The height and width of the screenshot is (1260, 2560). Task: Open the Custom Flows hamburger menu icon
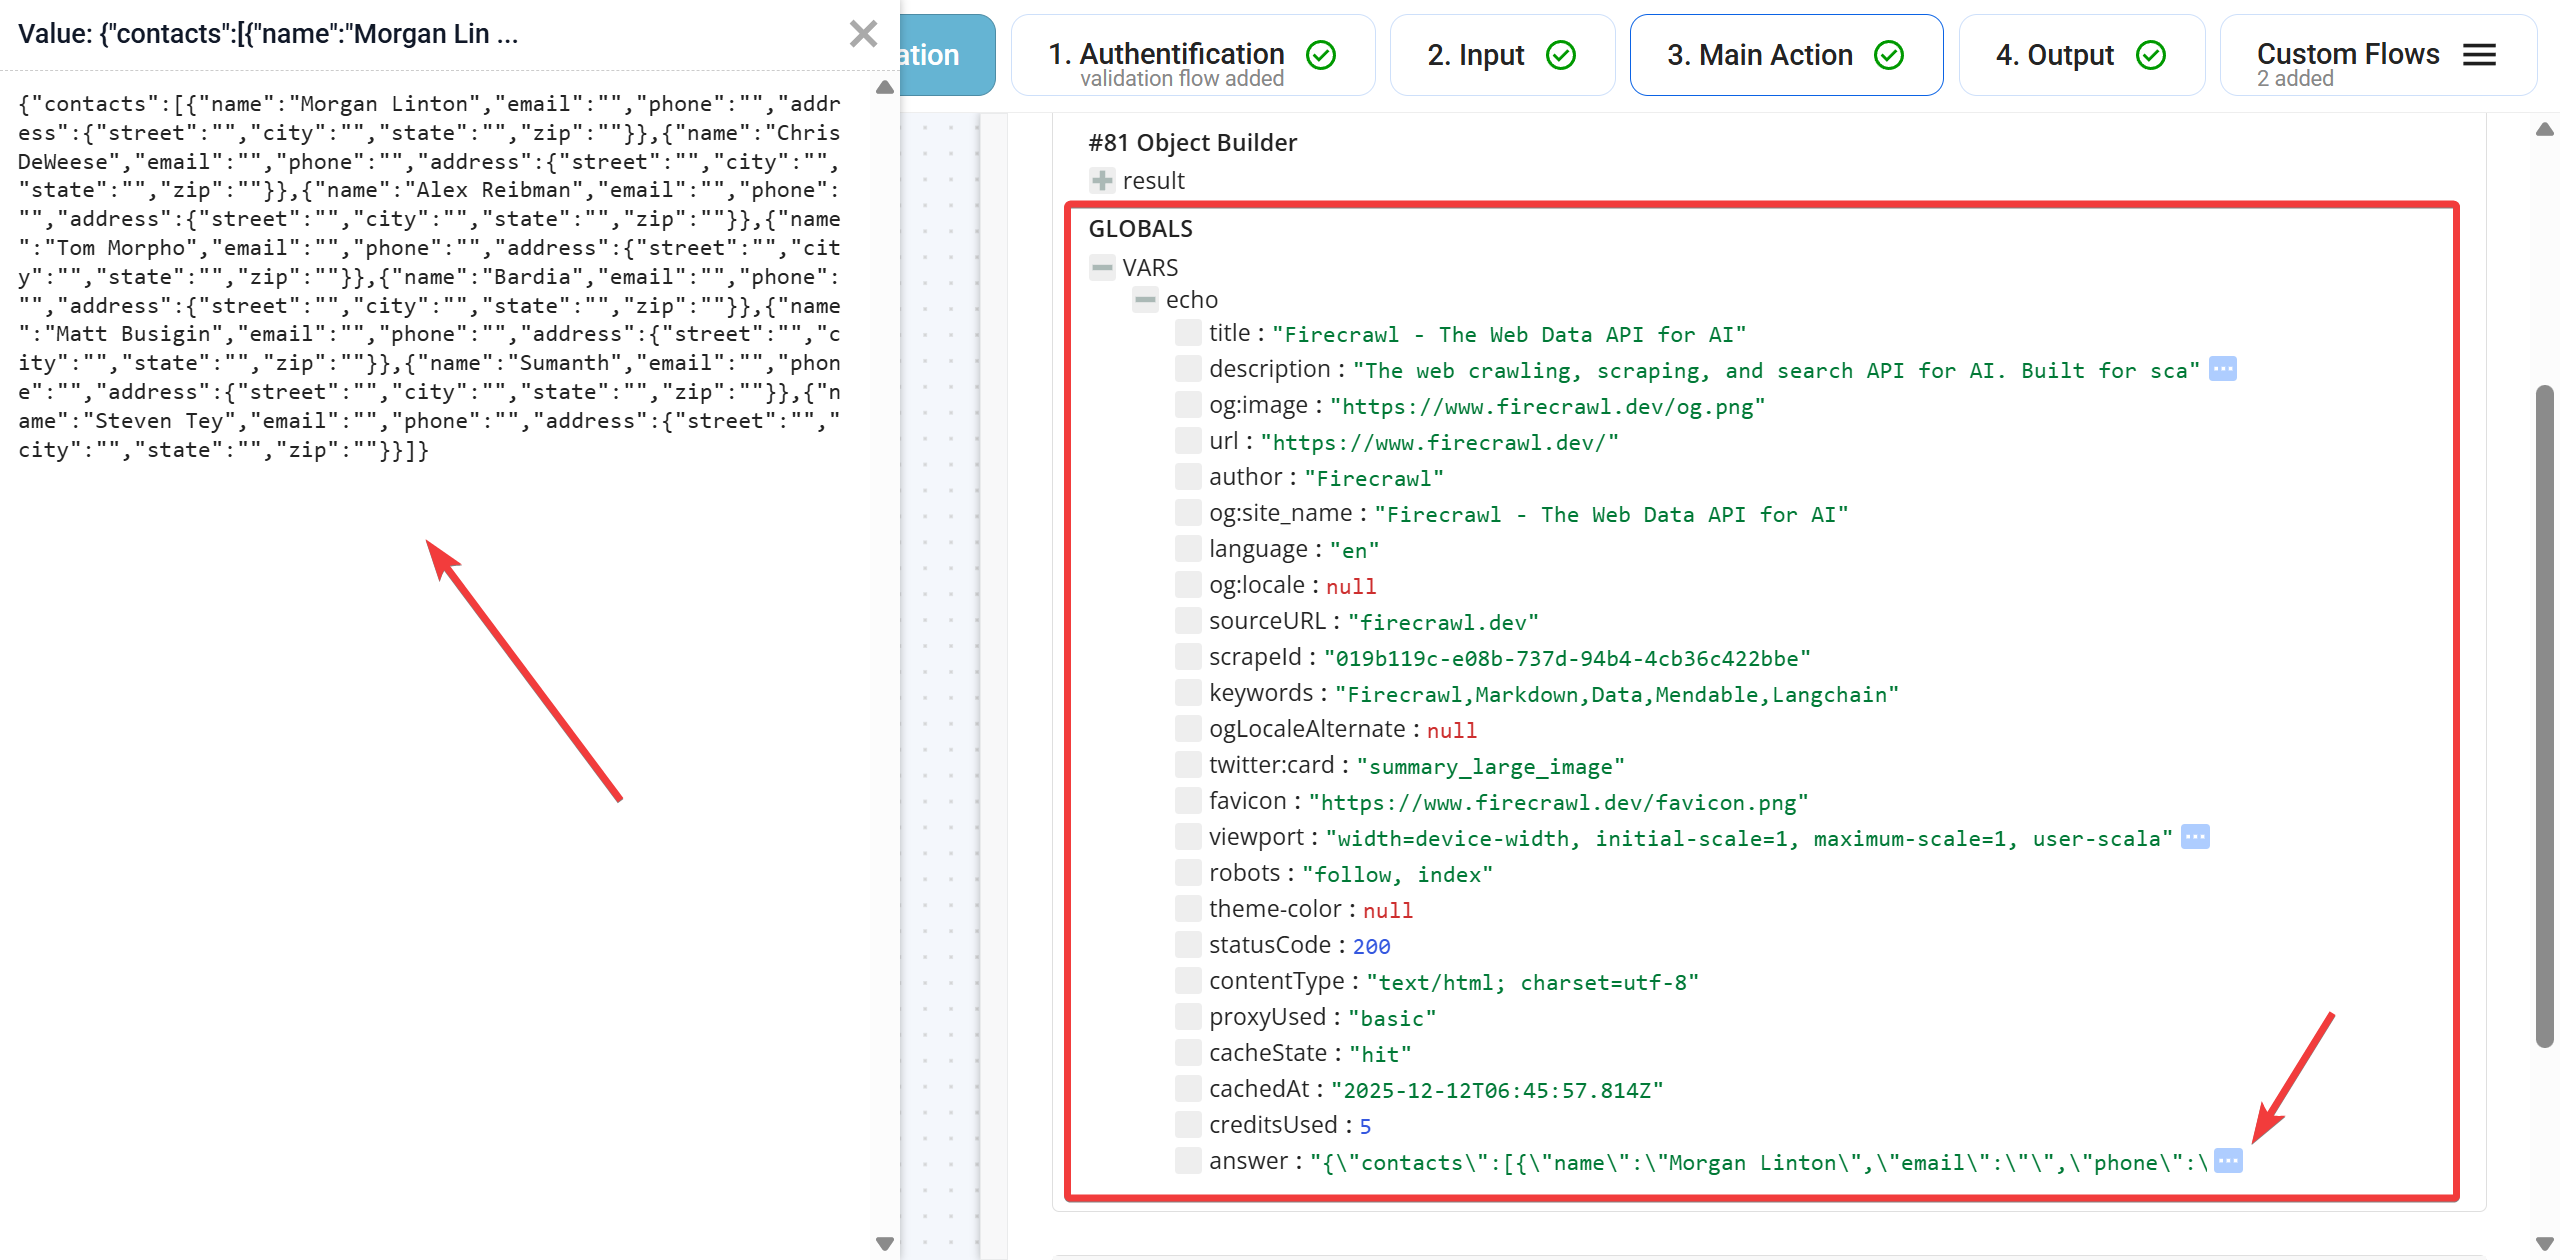point(2480,55)
